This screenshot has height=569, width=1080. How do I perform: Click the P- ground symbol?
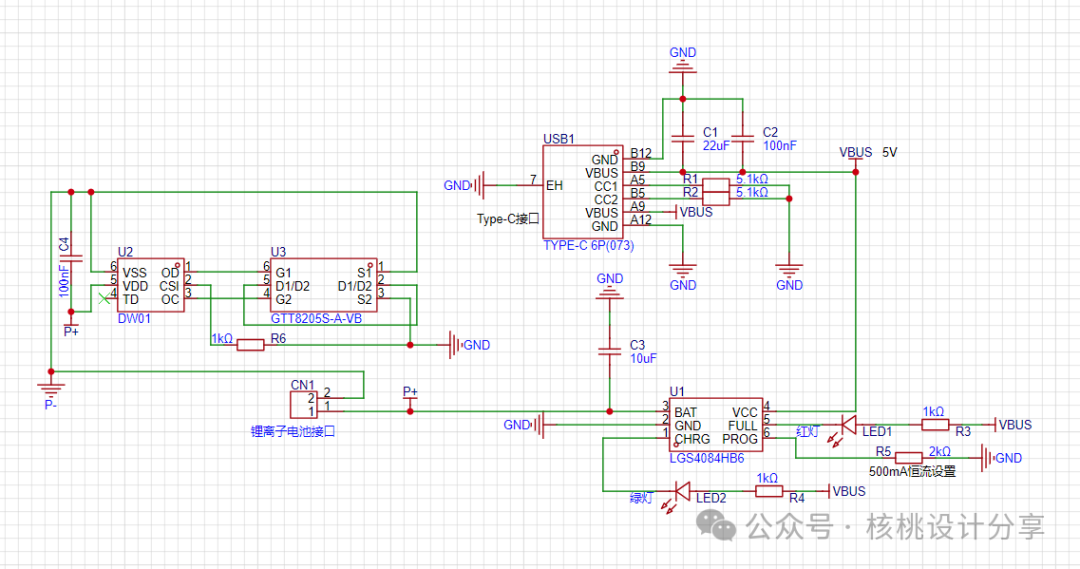[51, 388]
